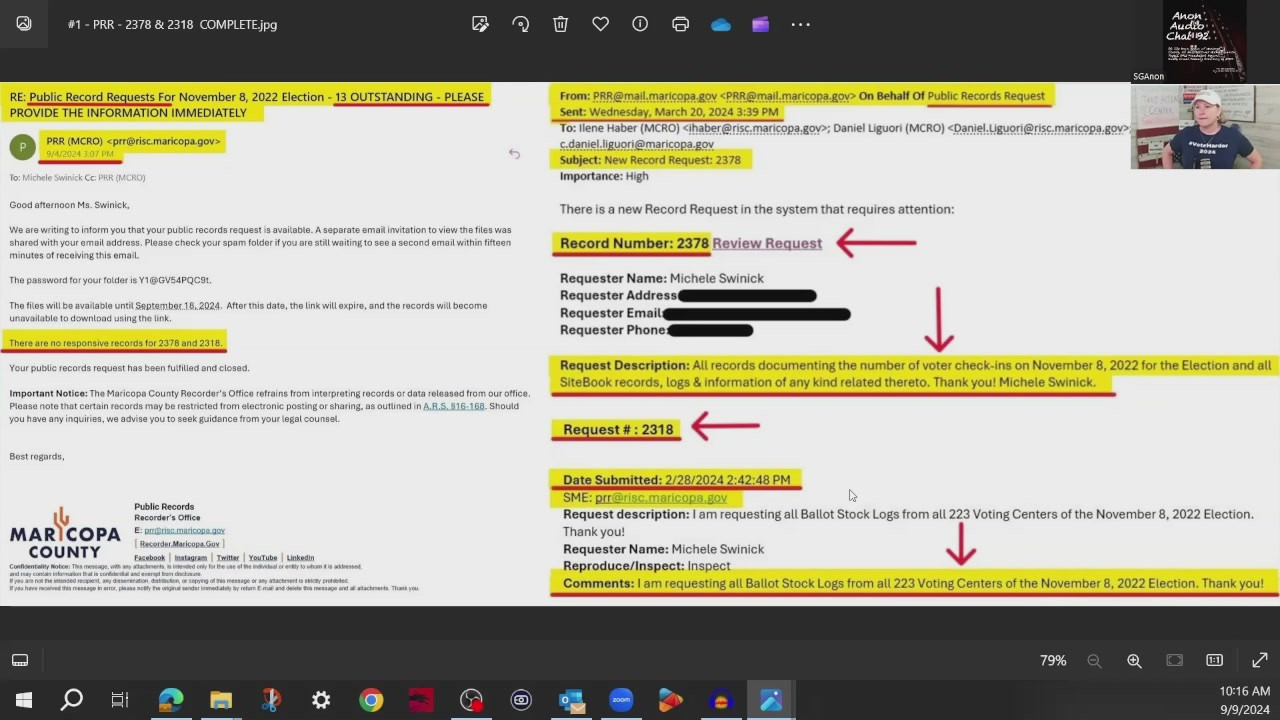Open the Snipping tool taskbar icon
Viewport: 1280px width, 720px height.
point(271,700)
